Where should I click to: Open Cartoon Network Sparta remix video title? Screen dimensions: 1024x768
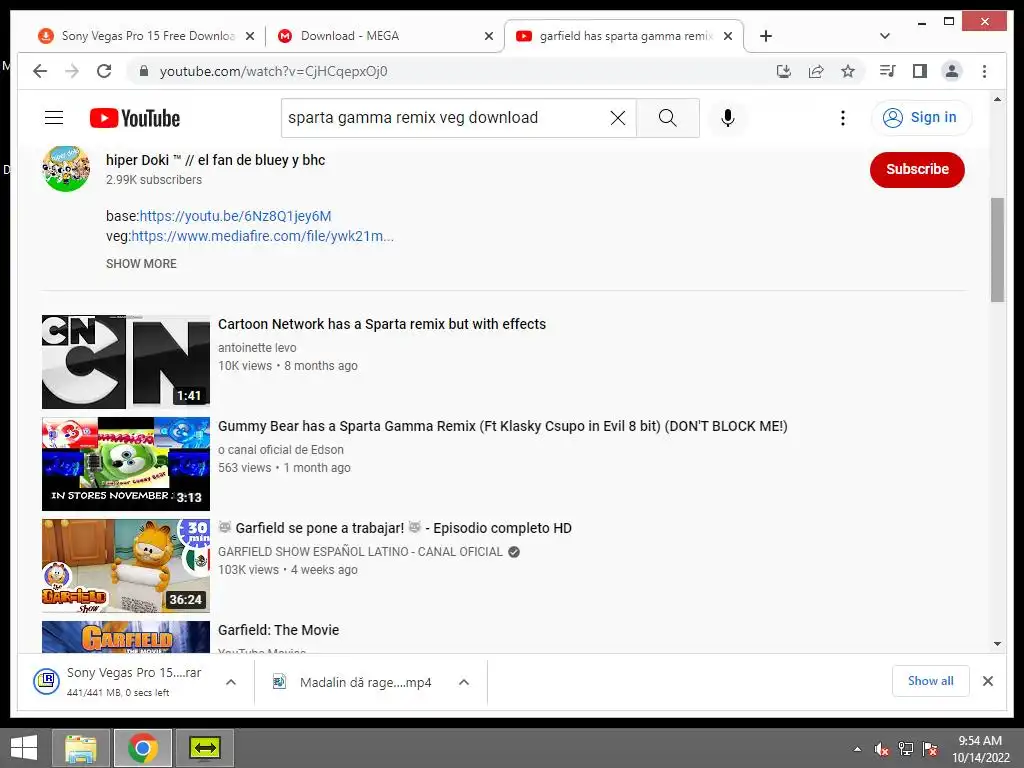pos(382,324)
